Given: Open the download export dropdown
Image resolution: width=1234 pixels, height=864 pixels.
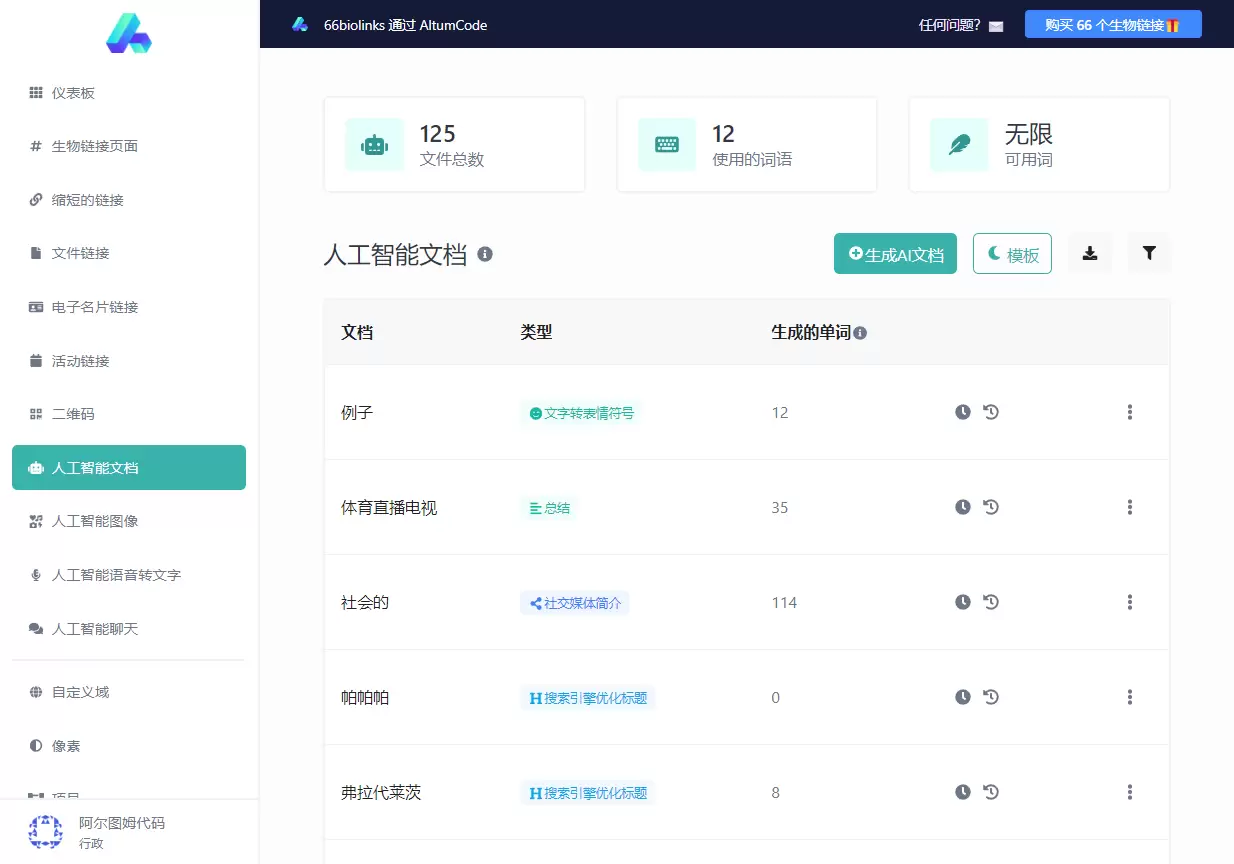Looking at the screenshot, I should [x=1090, y=253].
